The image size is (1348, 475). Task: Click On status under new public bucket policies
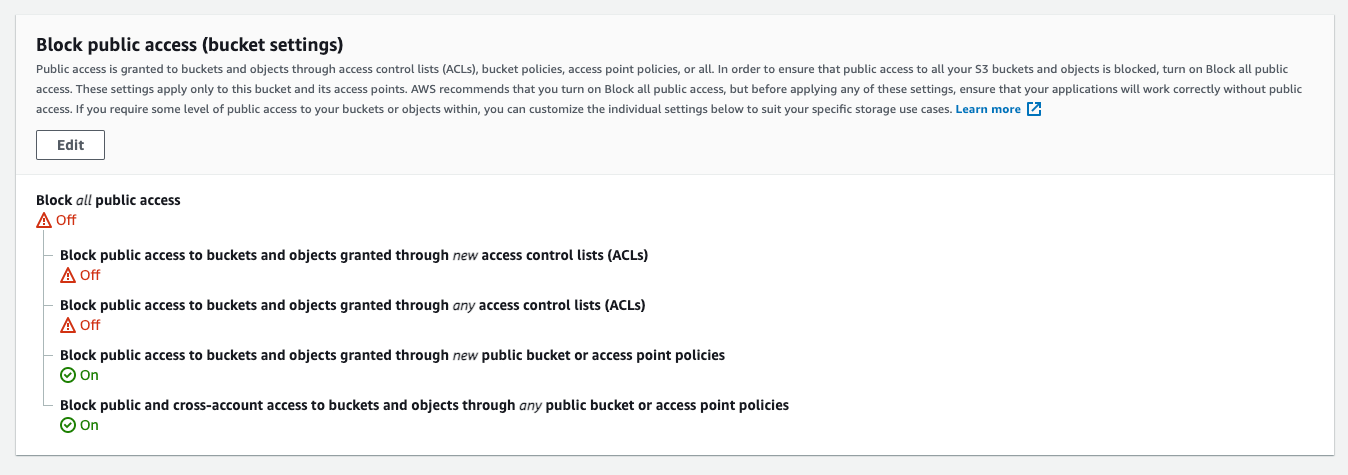89,375
